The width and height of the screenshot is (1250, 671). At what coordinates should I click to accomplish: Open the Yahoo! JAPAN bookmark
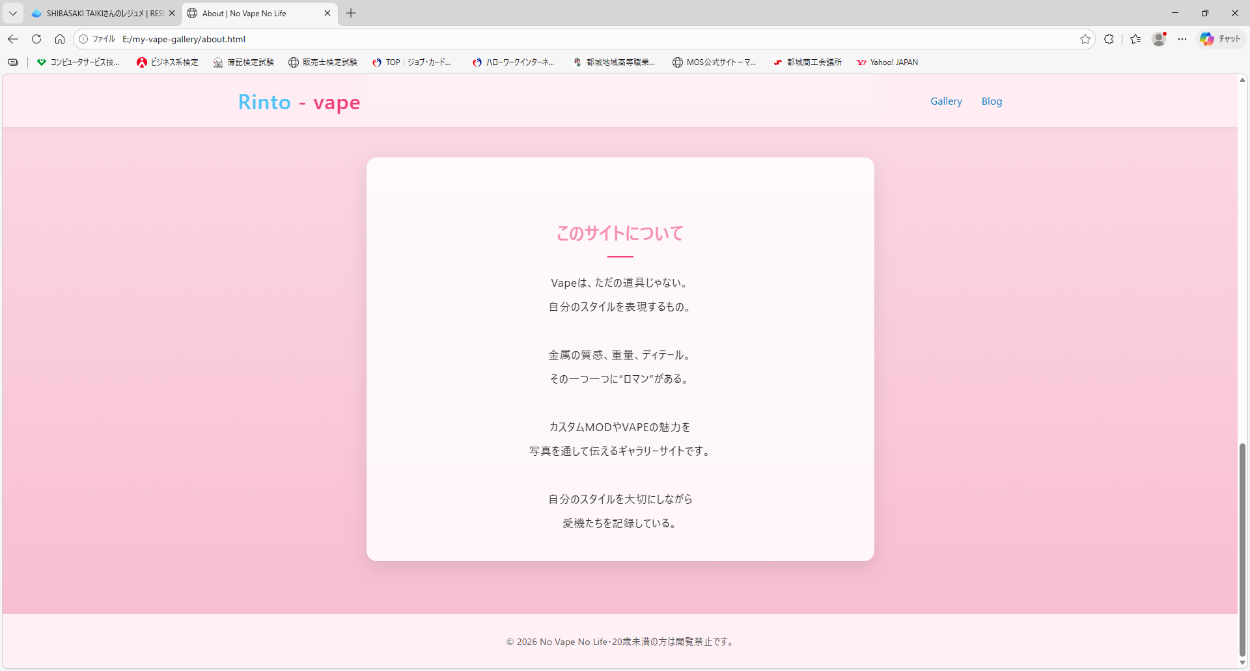coord(887,62)
